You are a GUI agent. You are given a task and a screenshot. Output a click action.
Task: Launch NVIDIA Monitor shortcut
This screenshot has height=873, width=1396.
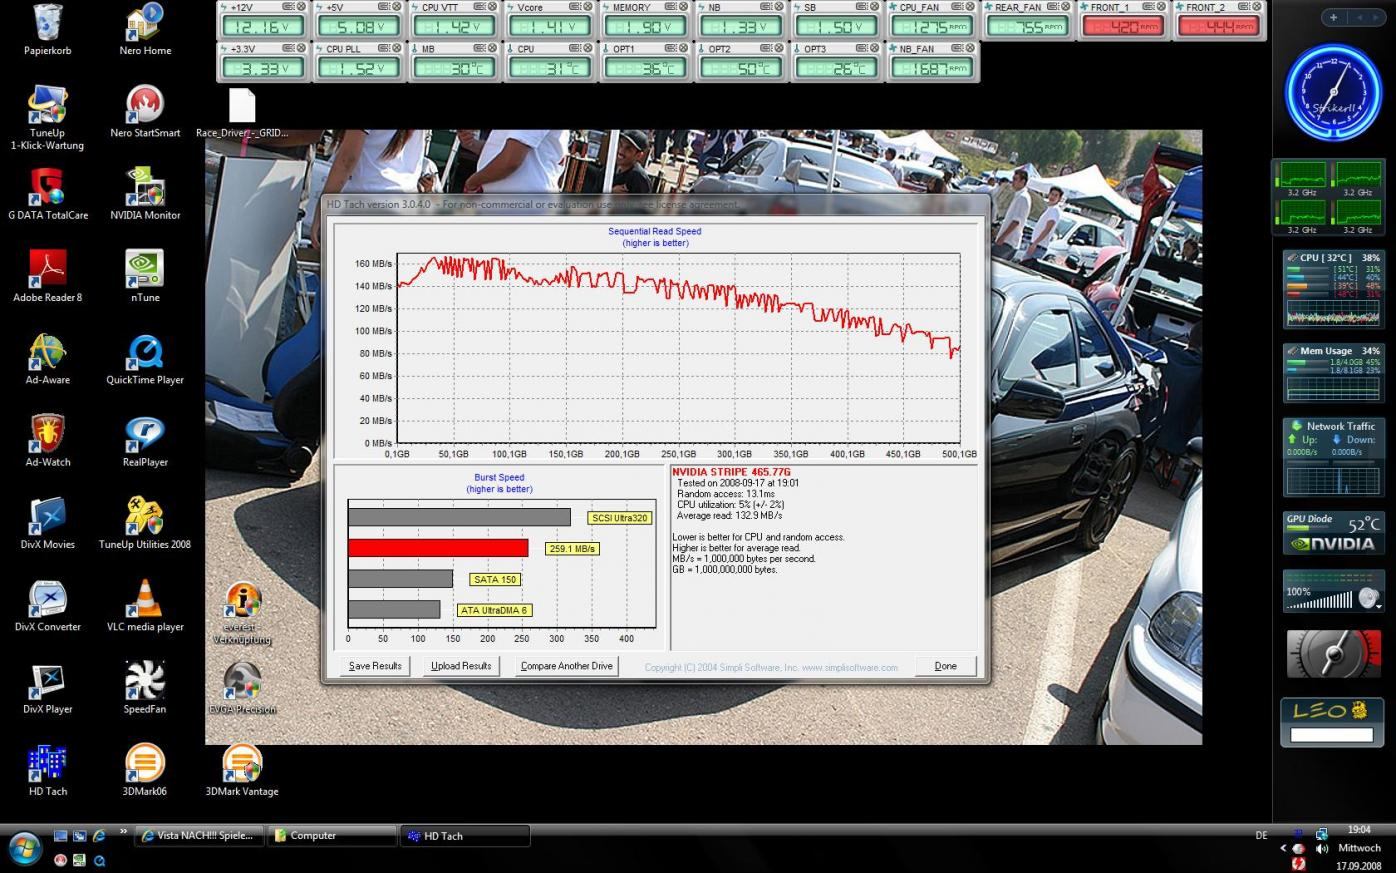pos(145,194)
